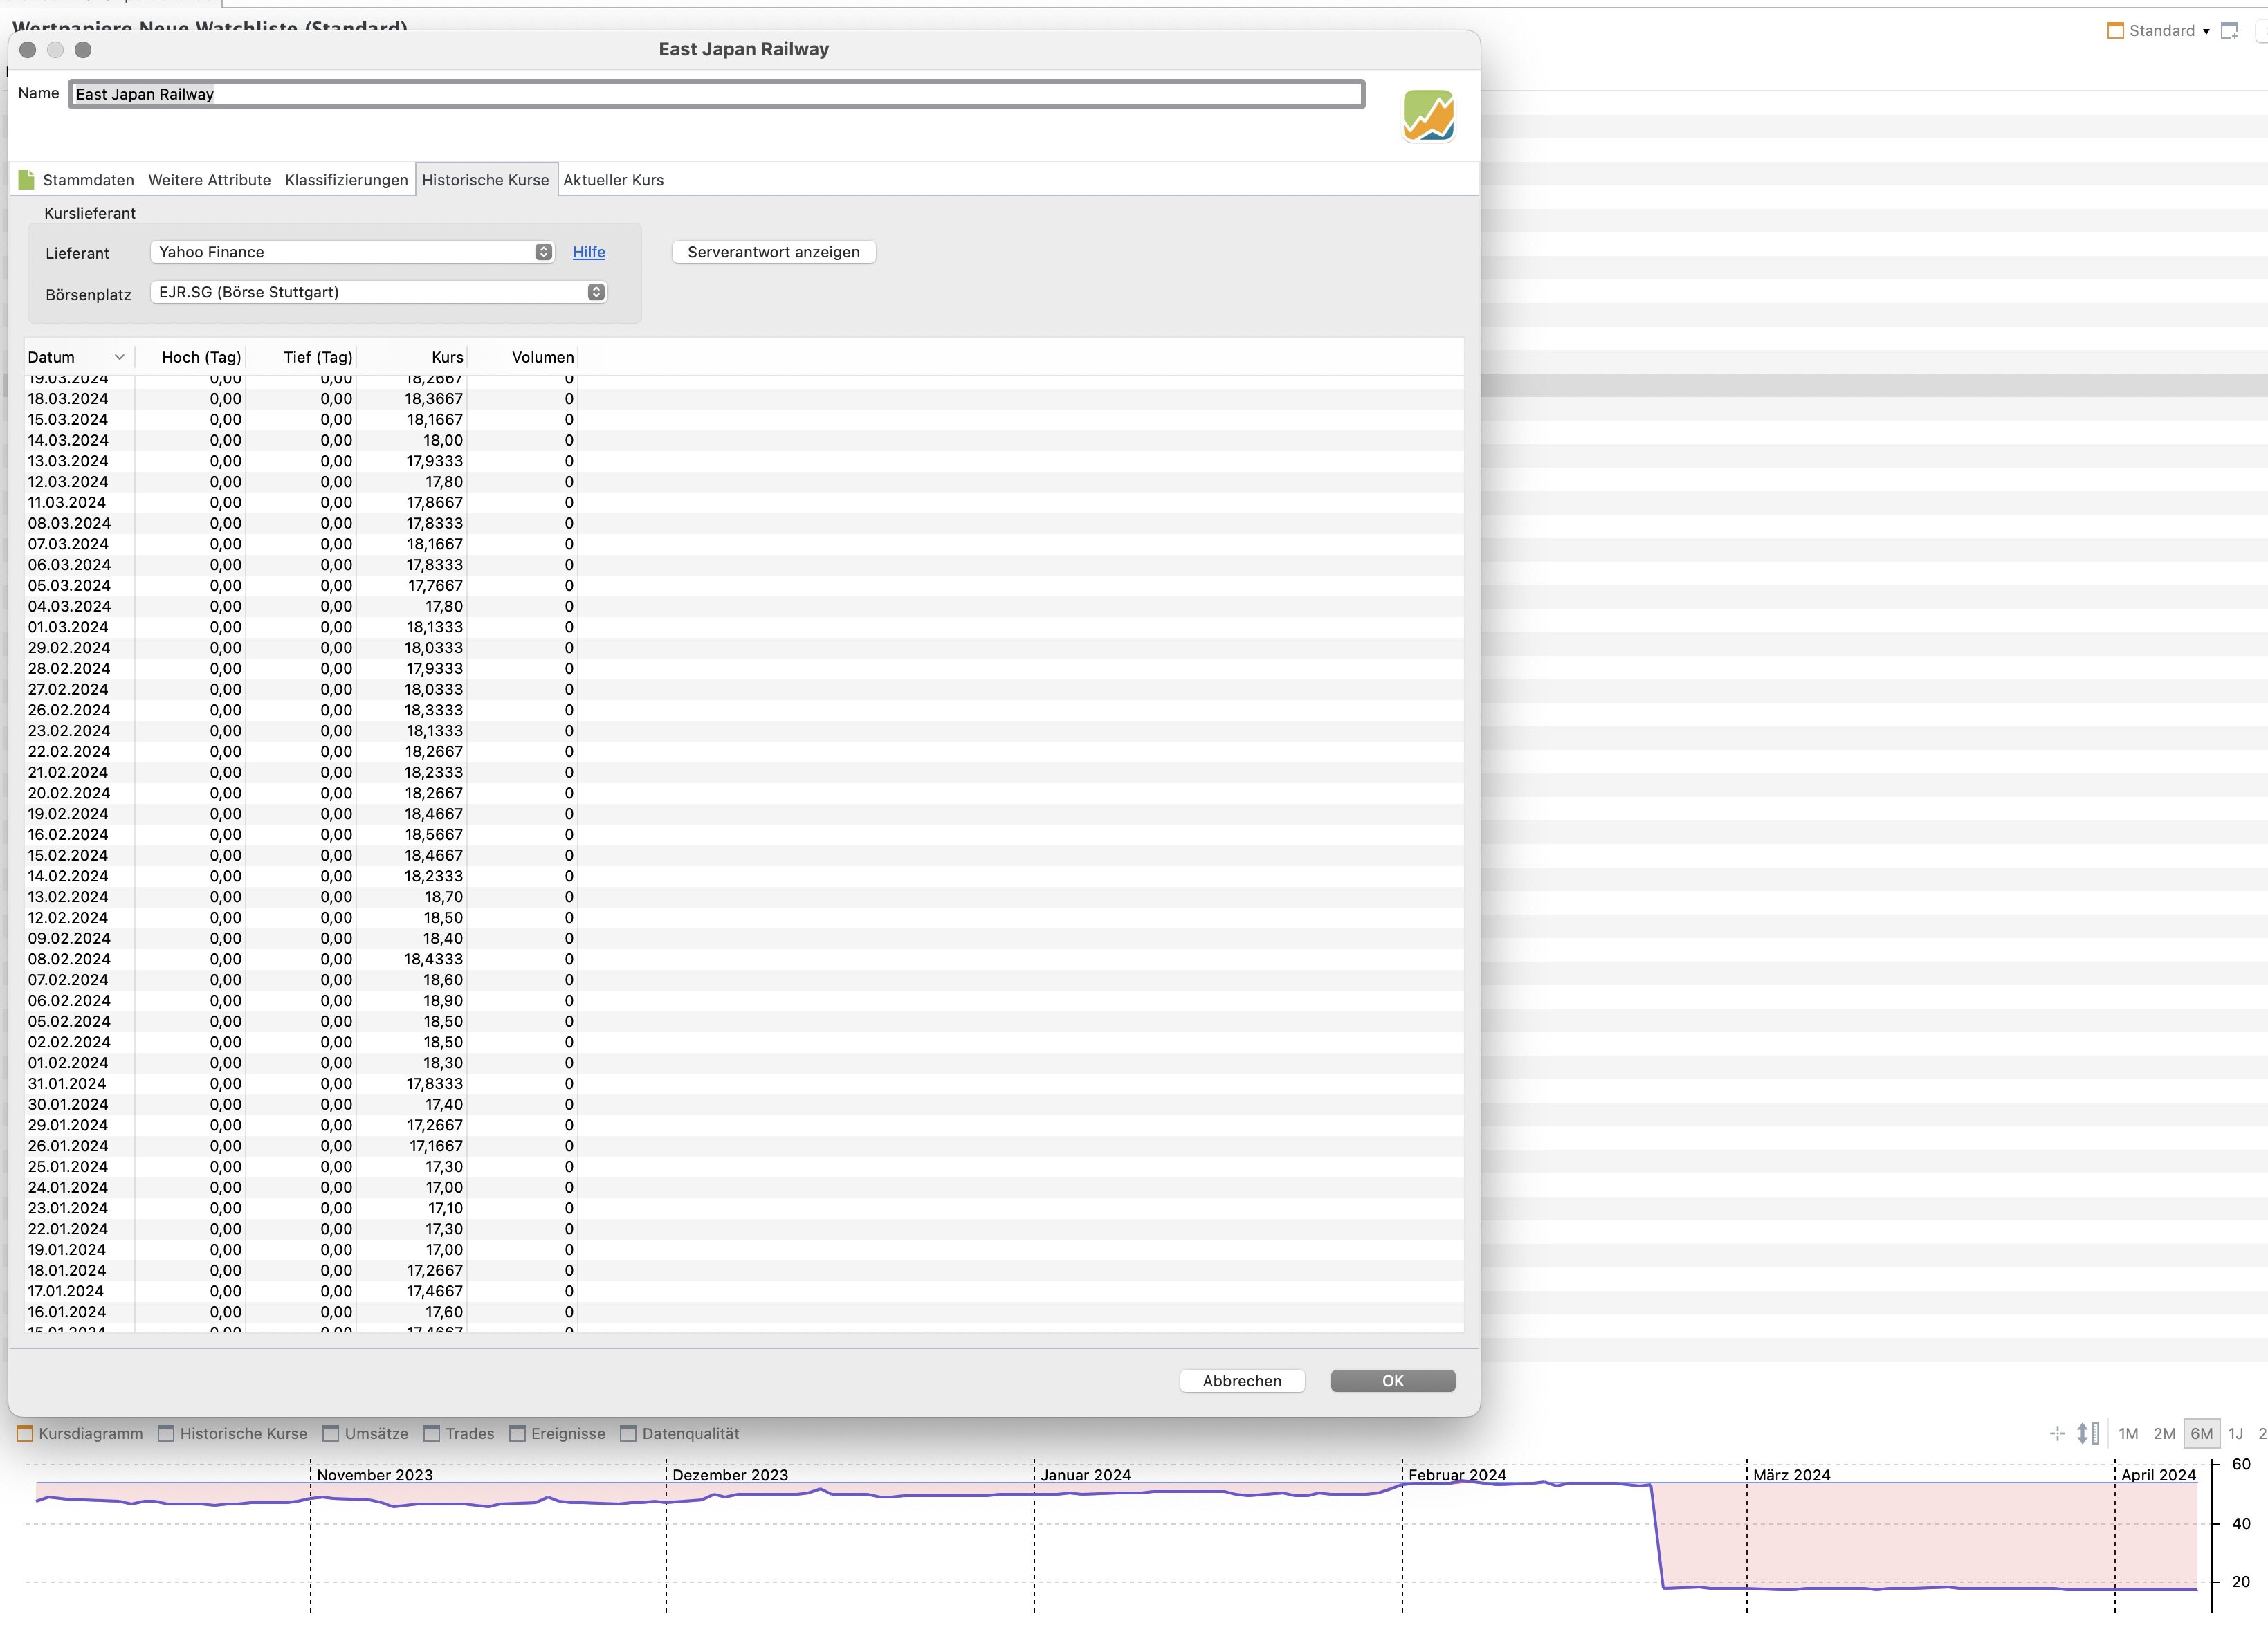
Task: Sort the table by the Datum column header
Action: 52,357
